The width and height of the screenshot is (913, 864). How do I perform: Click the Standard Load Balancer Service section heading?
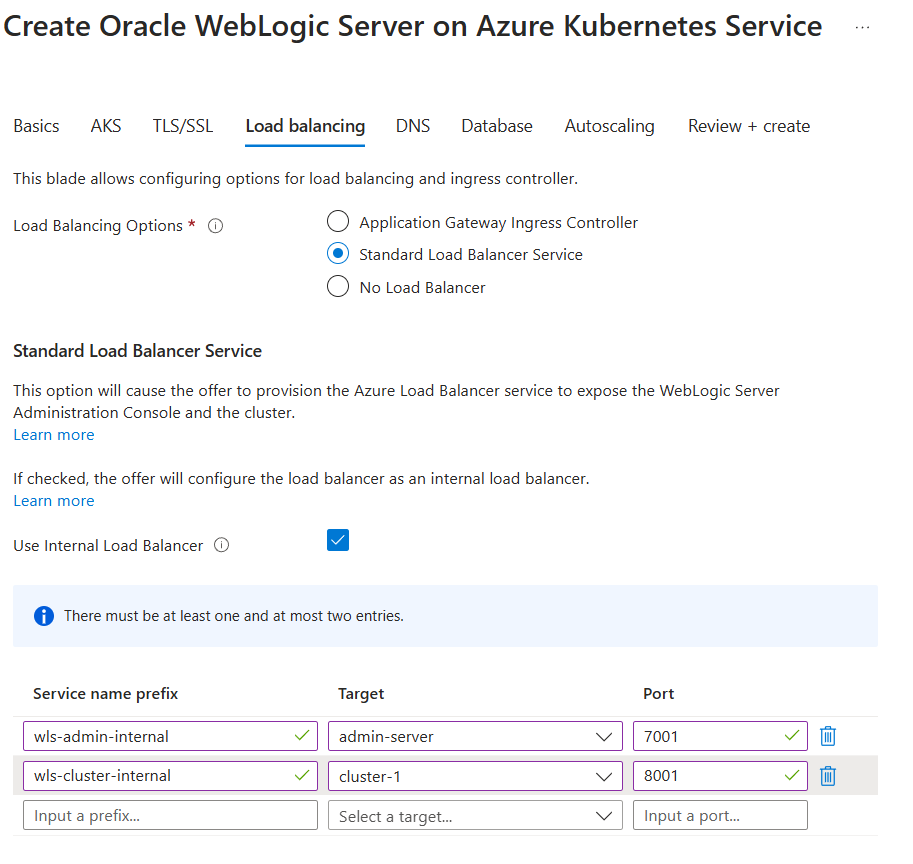click(137, 351)
